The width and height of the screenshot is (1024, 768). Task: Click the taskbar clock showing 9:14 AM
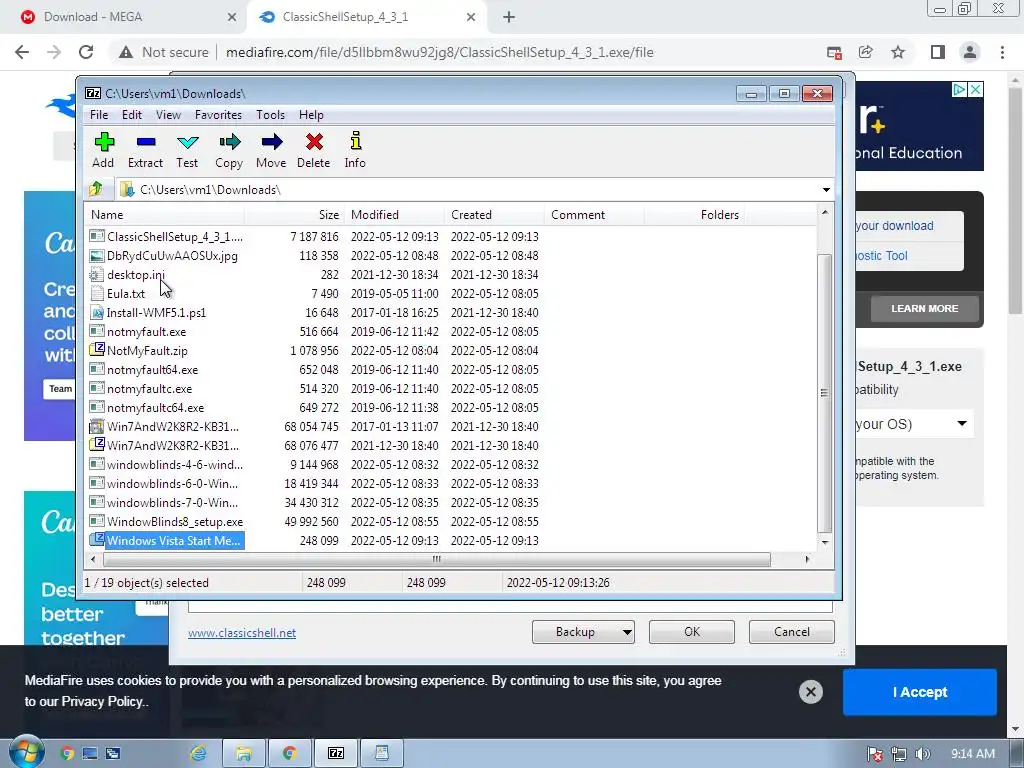click(x=972, y=754)
